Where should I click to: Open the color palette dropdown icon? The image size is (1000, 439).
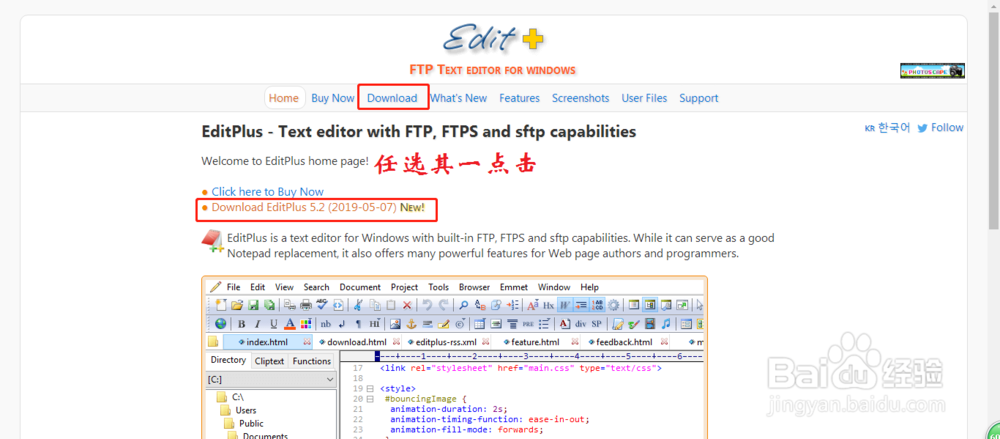point(305,324)
